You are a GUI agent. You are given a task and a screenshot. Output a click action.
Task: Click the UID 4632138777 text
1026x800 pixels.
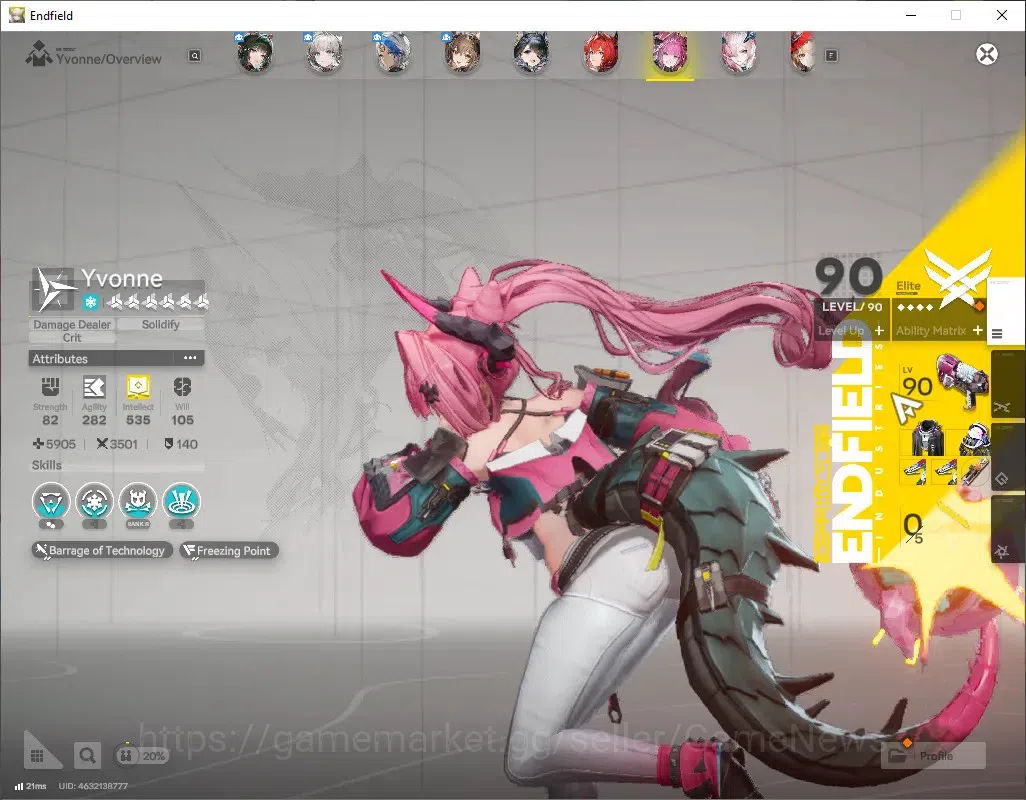[x=94, y=786]
